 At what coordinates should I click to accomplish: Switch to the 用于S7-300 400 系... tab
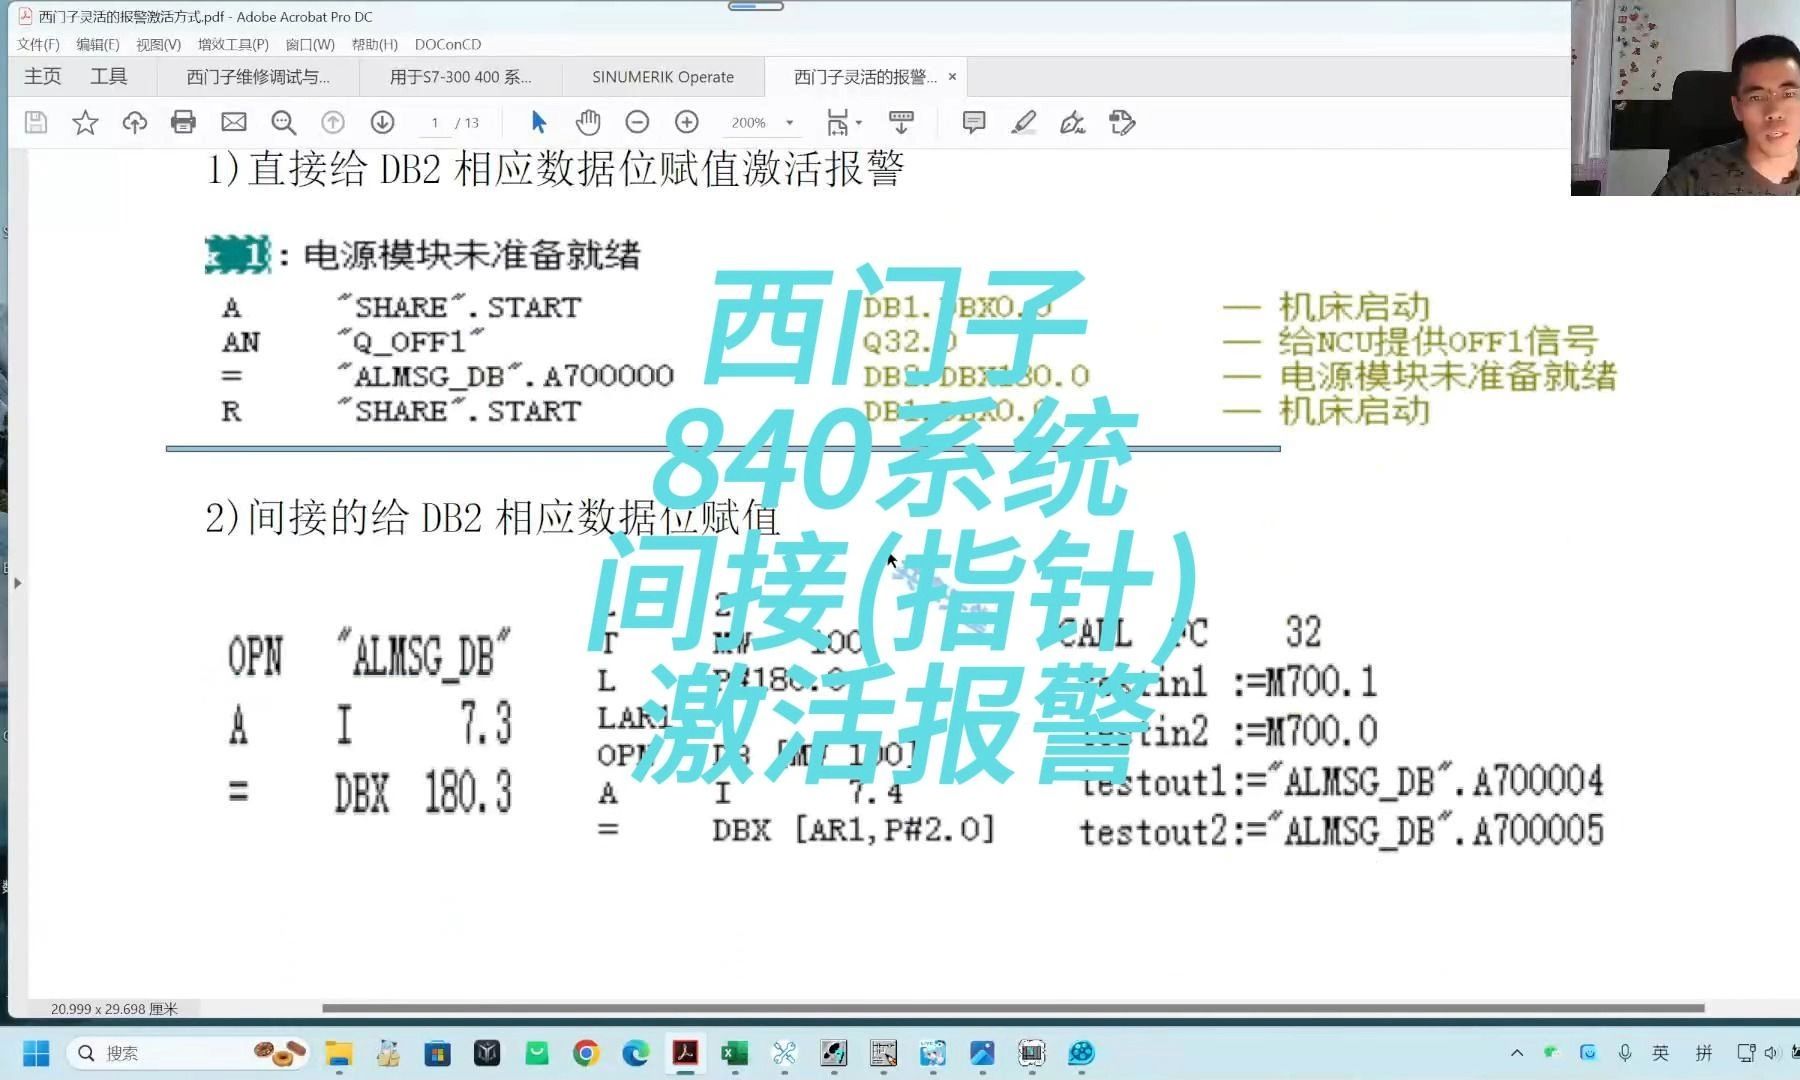(461, 77)
